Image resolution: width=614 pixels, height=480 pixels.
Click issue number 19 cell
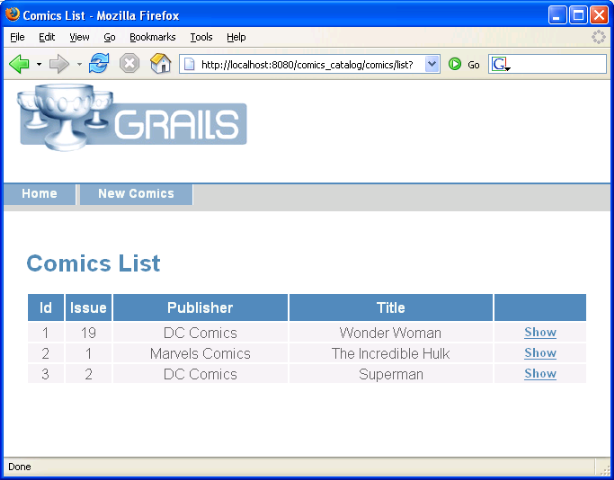88,333
